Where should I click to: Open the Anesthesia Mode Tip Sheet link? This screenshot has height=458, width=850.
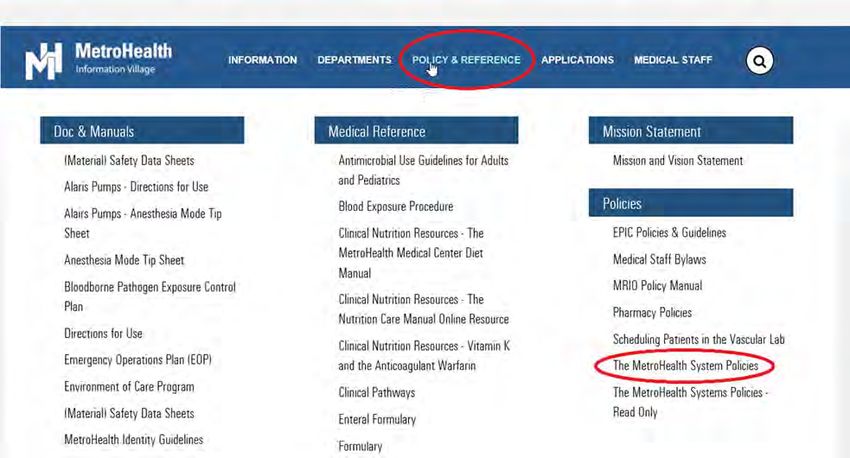pyautogui.click(x=124, y=260)
